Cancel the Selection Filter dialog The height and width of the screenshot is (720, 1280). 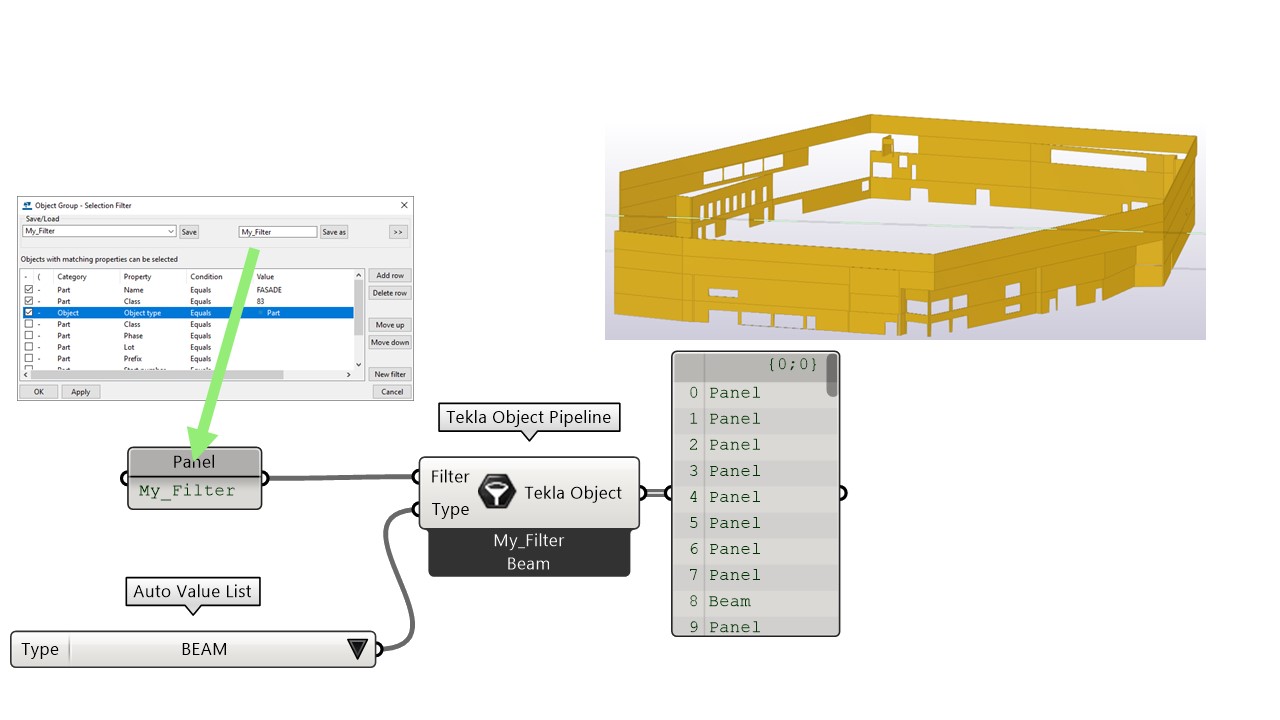[393, 392]
